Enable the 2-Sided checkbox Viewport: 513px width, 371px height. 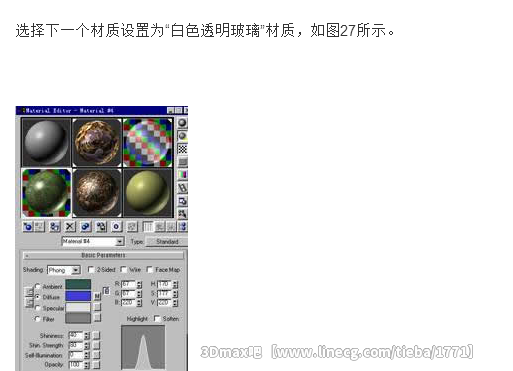click(91, 269)
